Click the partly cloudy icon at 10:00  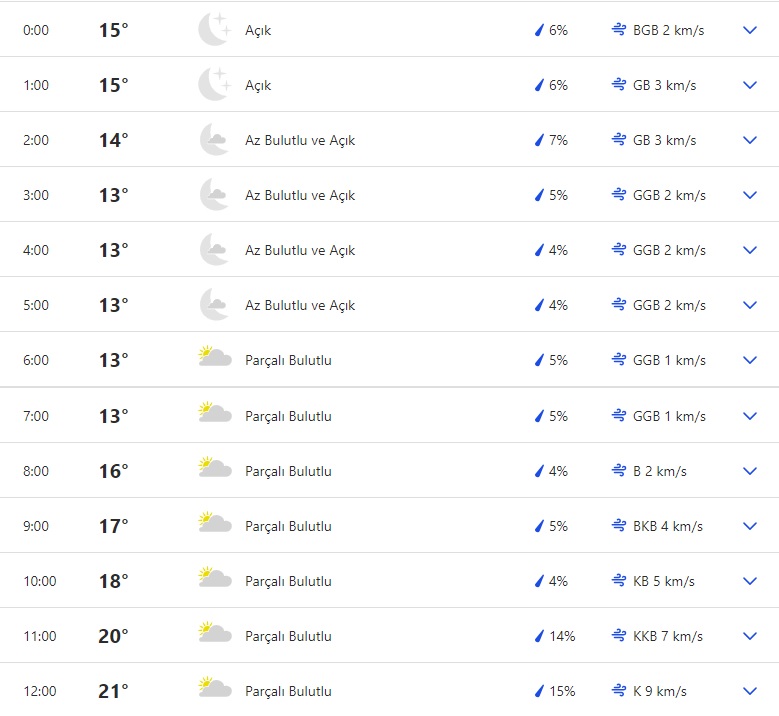(x=214, y=578)
